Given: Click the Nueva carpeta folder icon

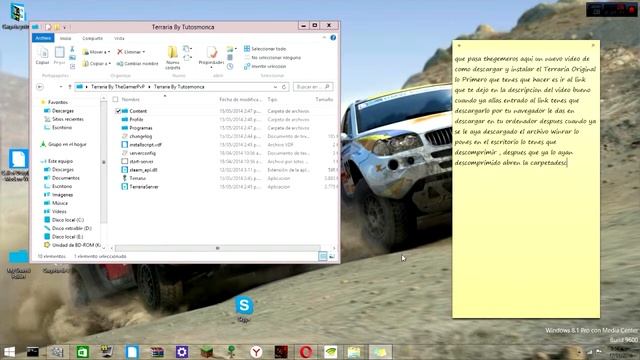Looking at the screenshot, I should (173, 57).
